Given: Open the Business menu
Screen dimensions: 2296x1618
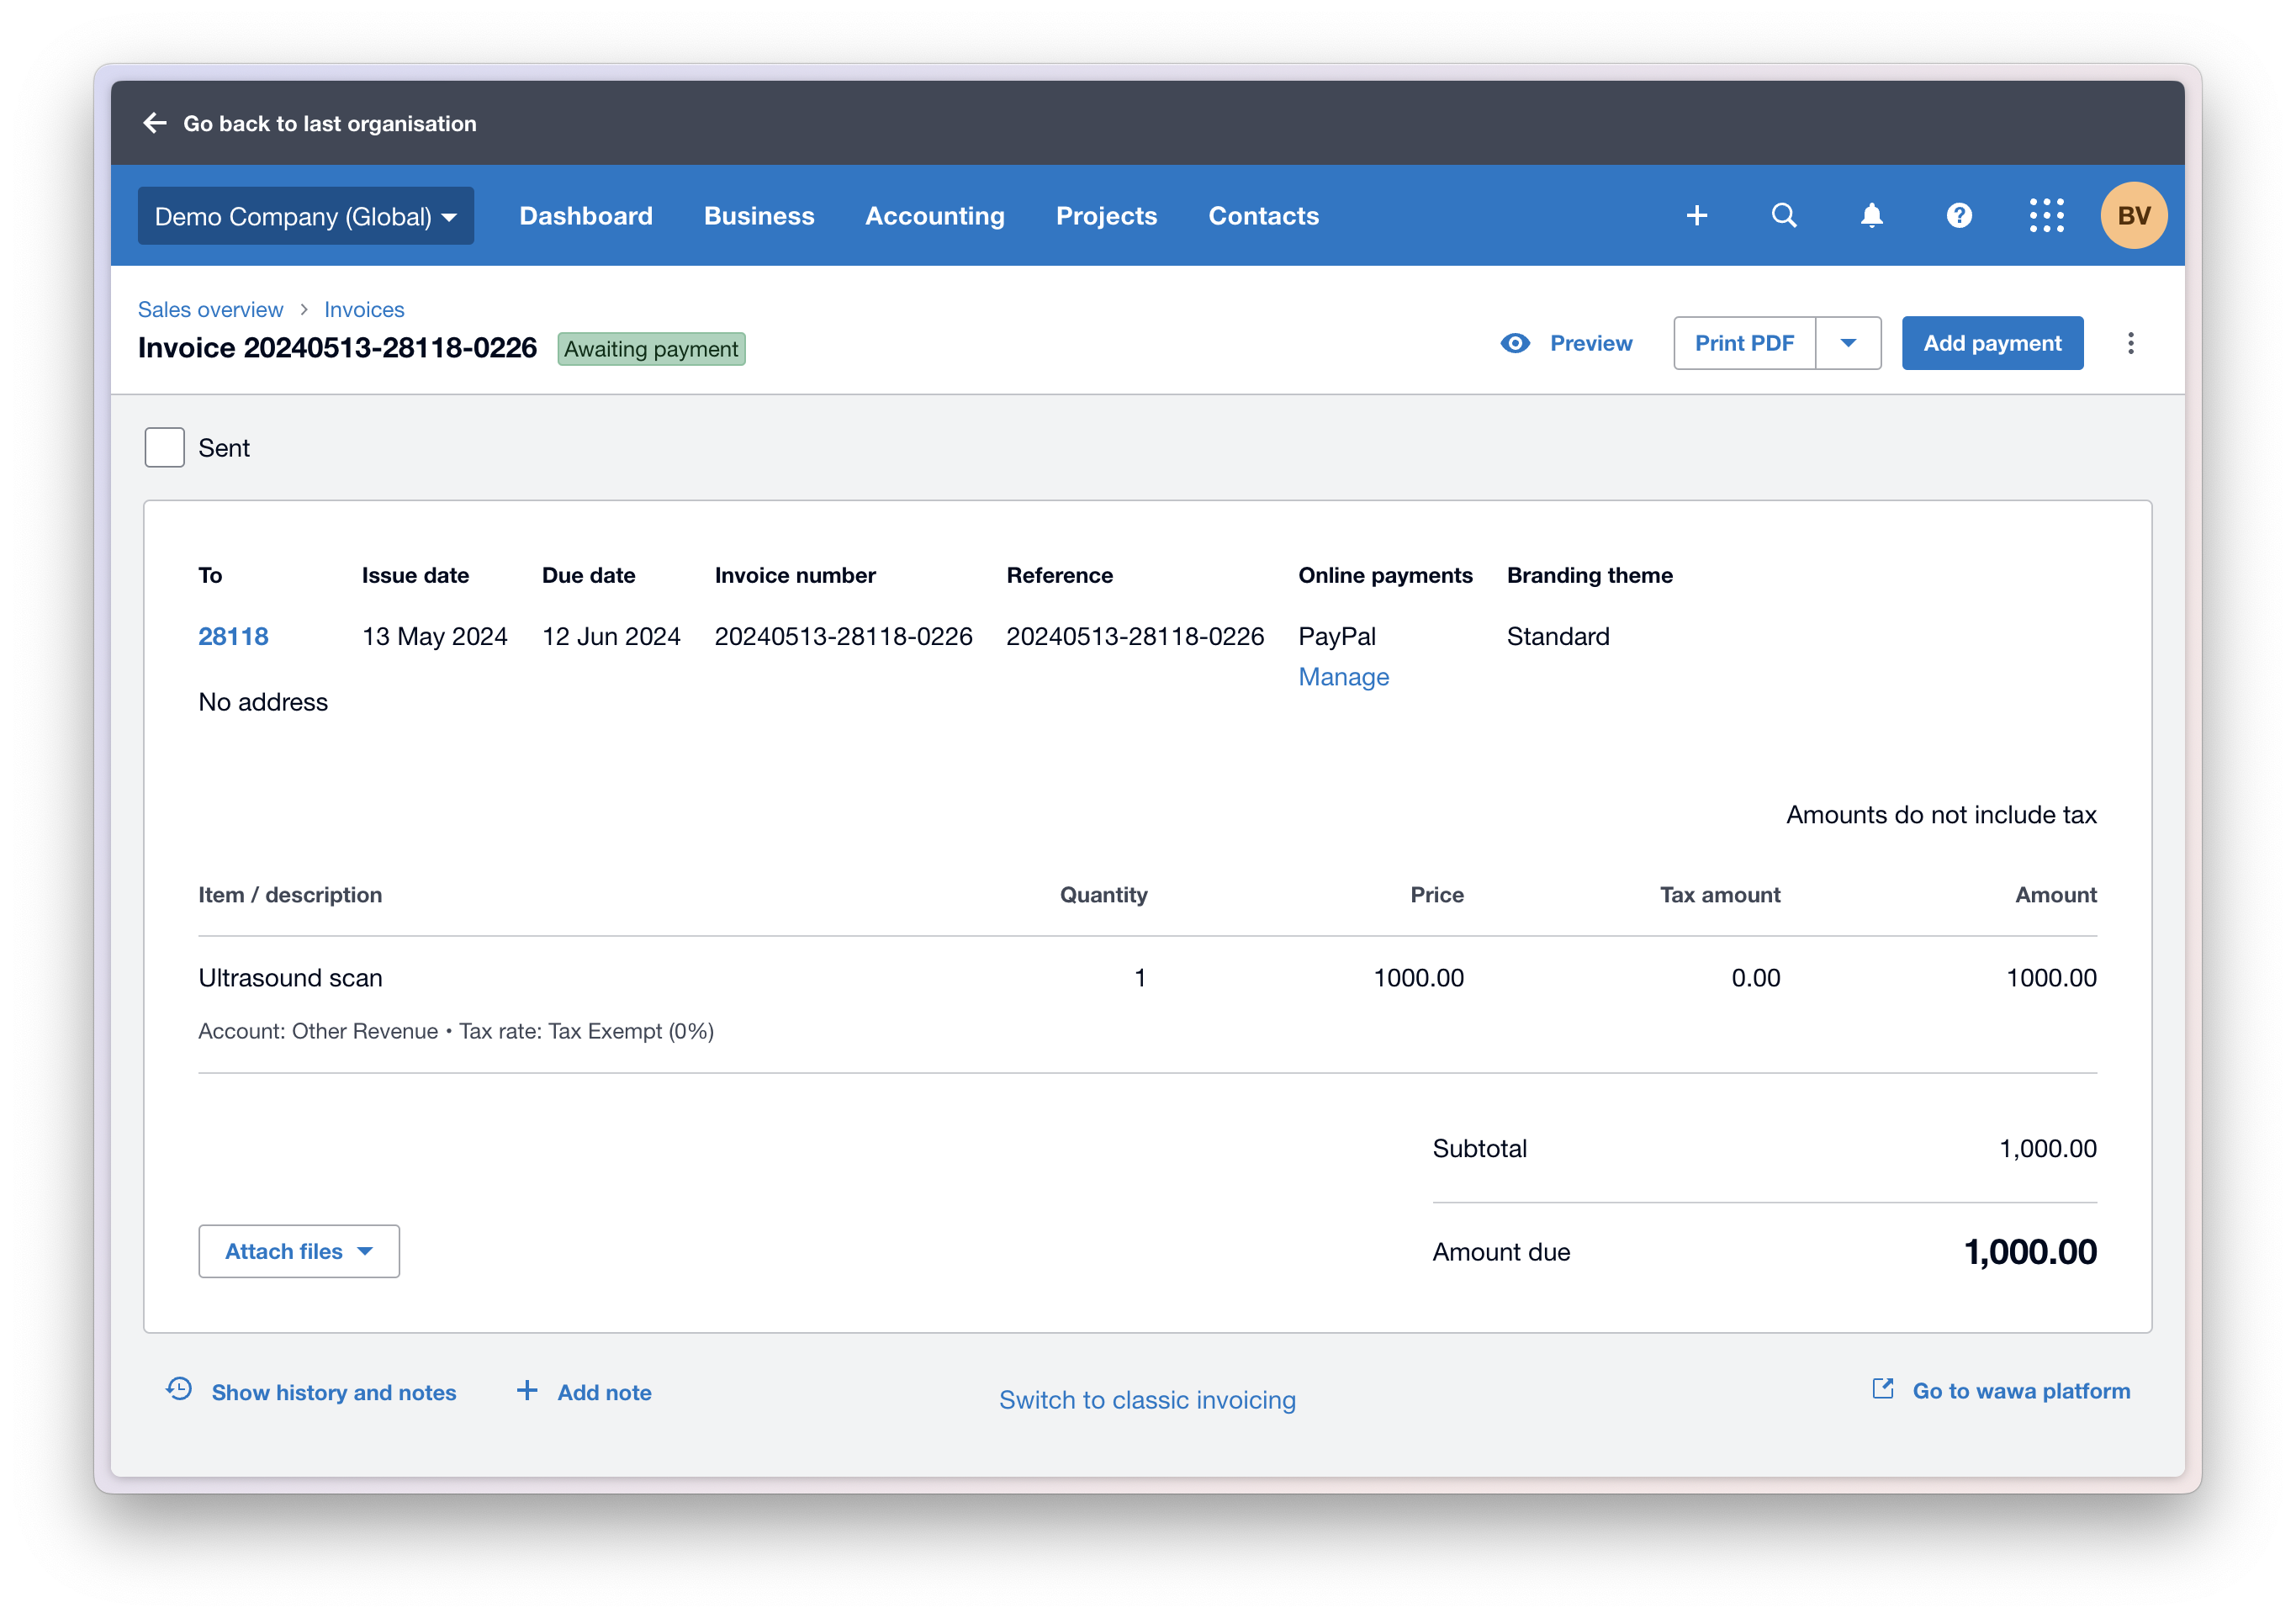Looking at the screenshot, I should [x=758, y=216].
